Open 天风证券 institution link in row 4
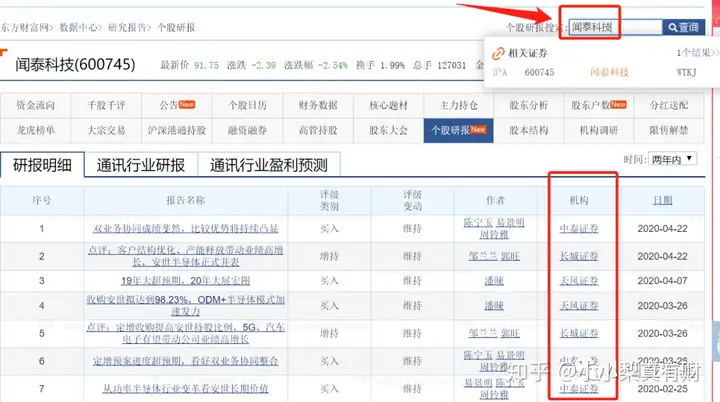This screenshot has width=720, height=402. 579,306
